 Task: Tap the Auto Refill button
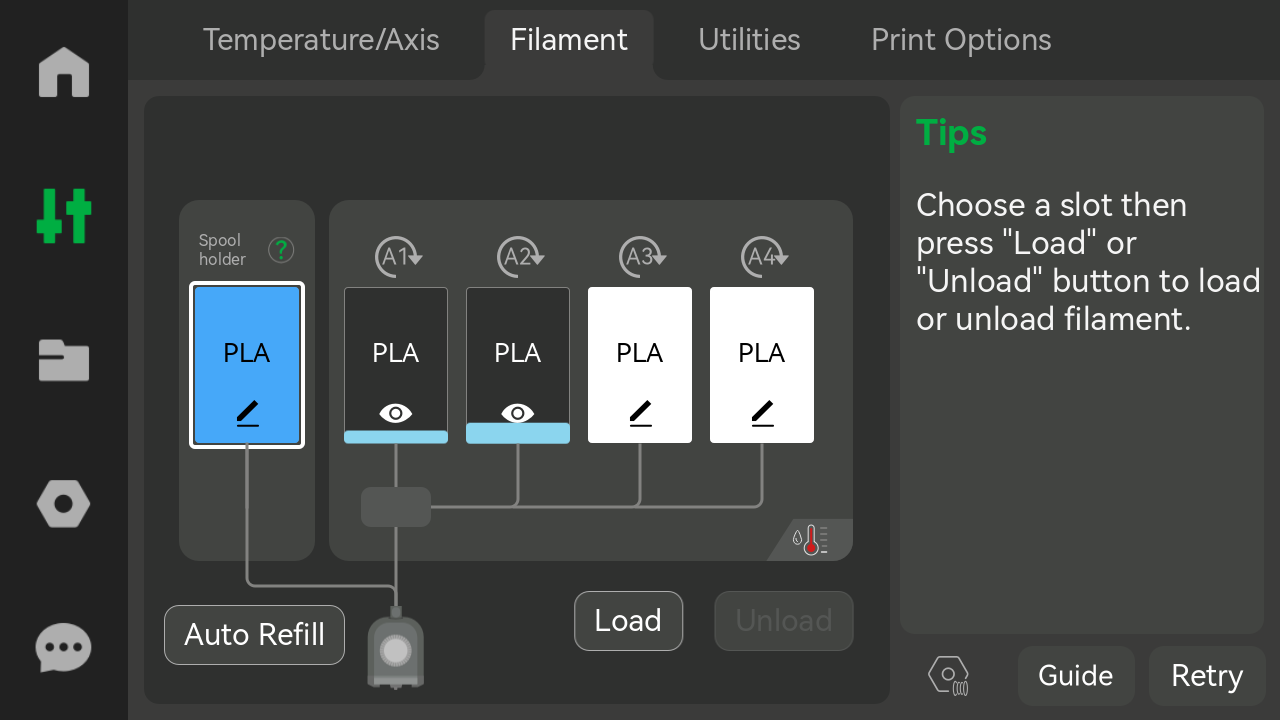(x=254, y=635)
